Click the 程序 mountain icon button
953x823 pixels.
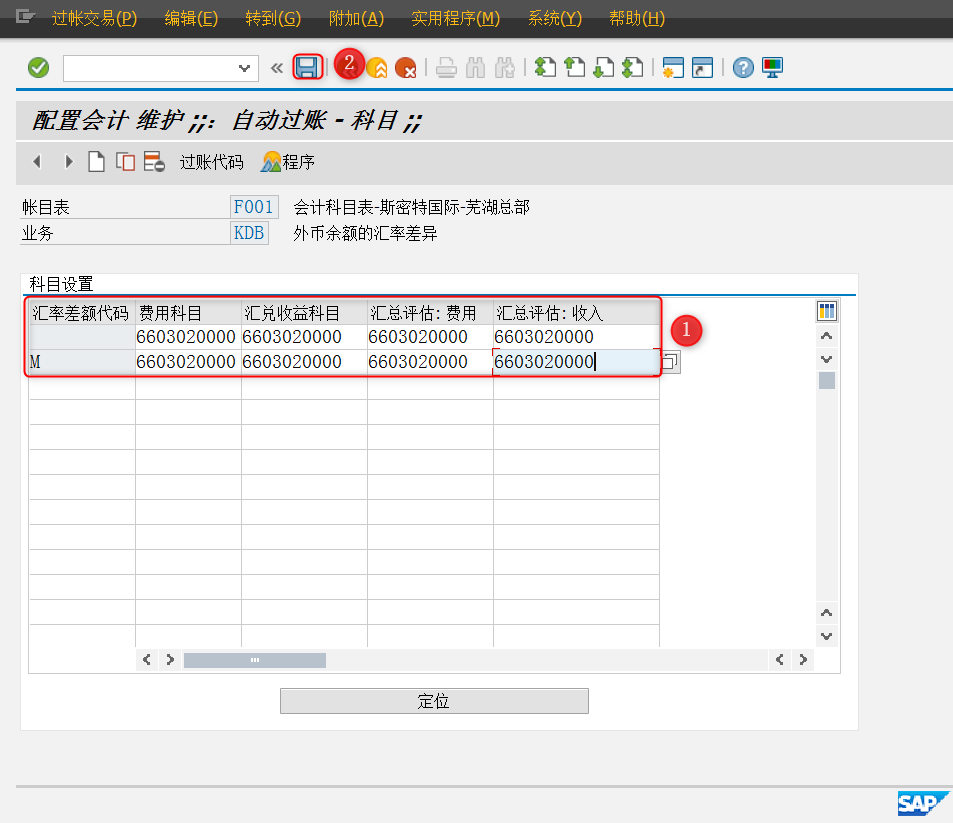[x=287, y=161]
